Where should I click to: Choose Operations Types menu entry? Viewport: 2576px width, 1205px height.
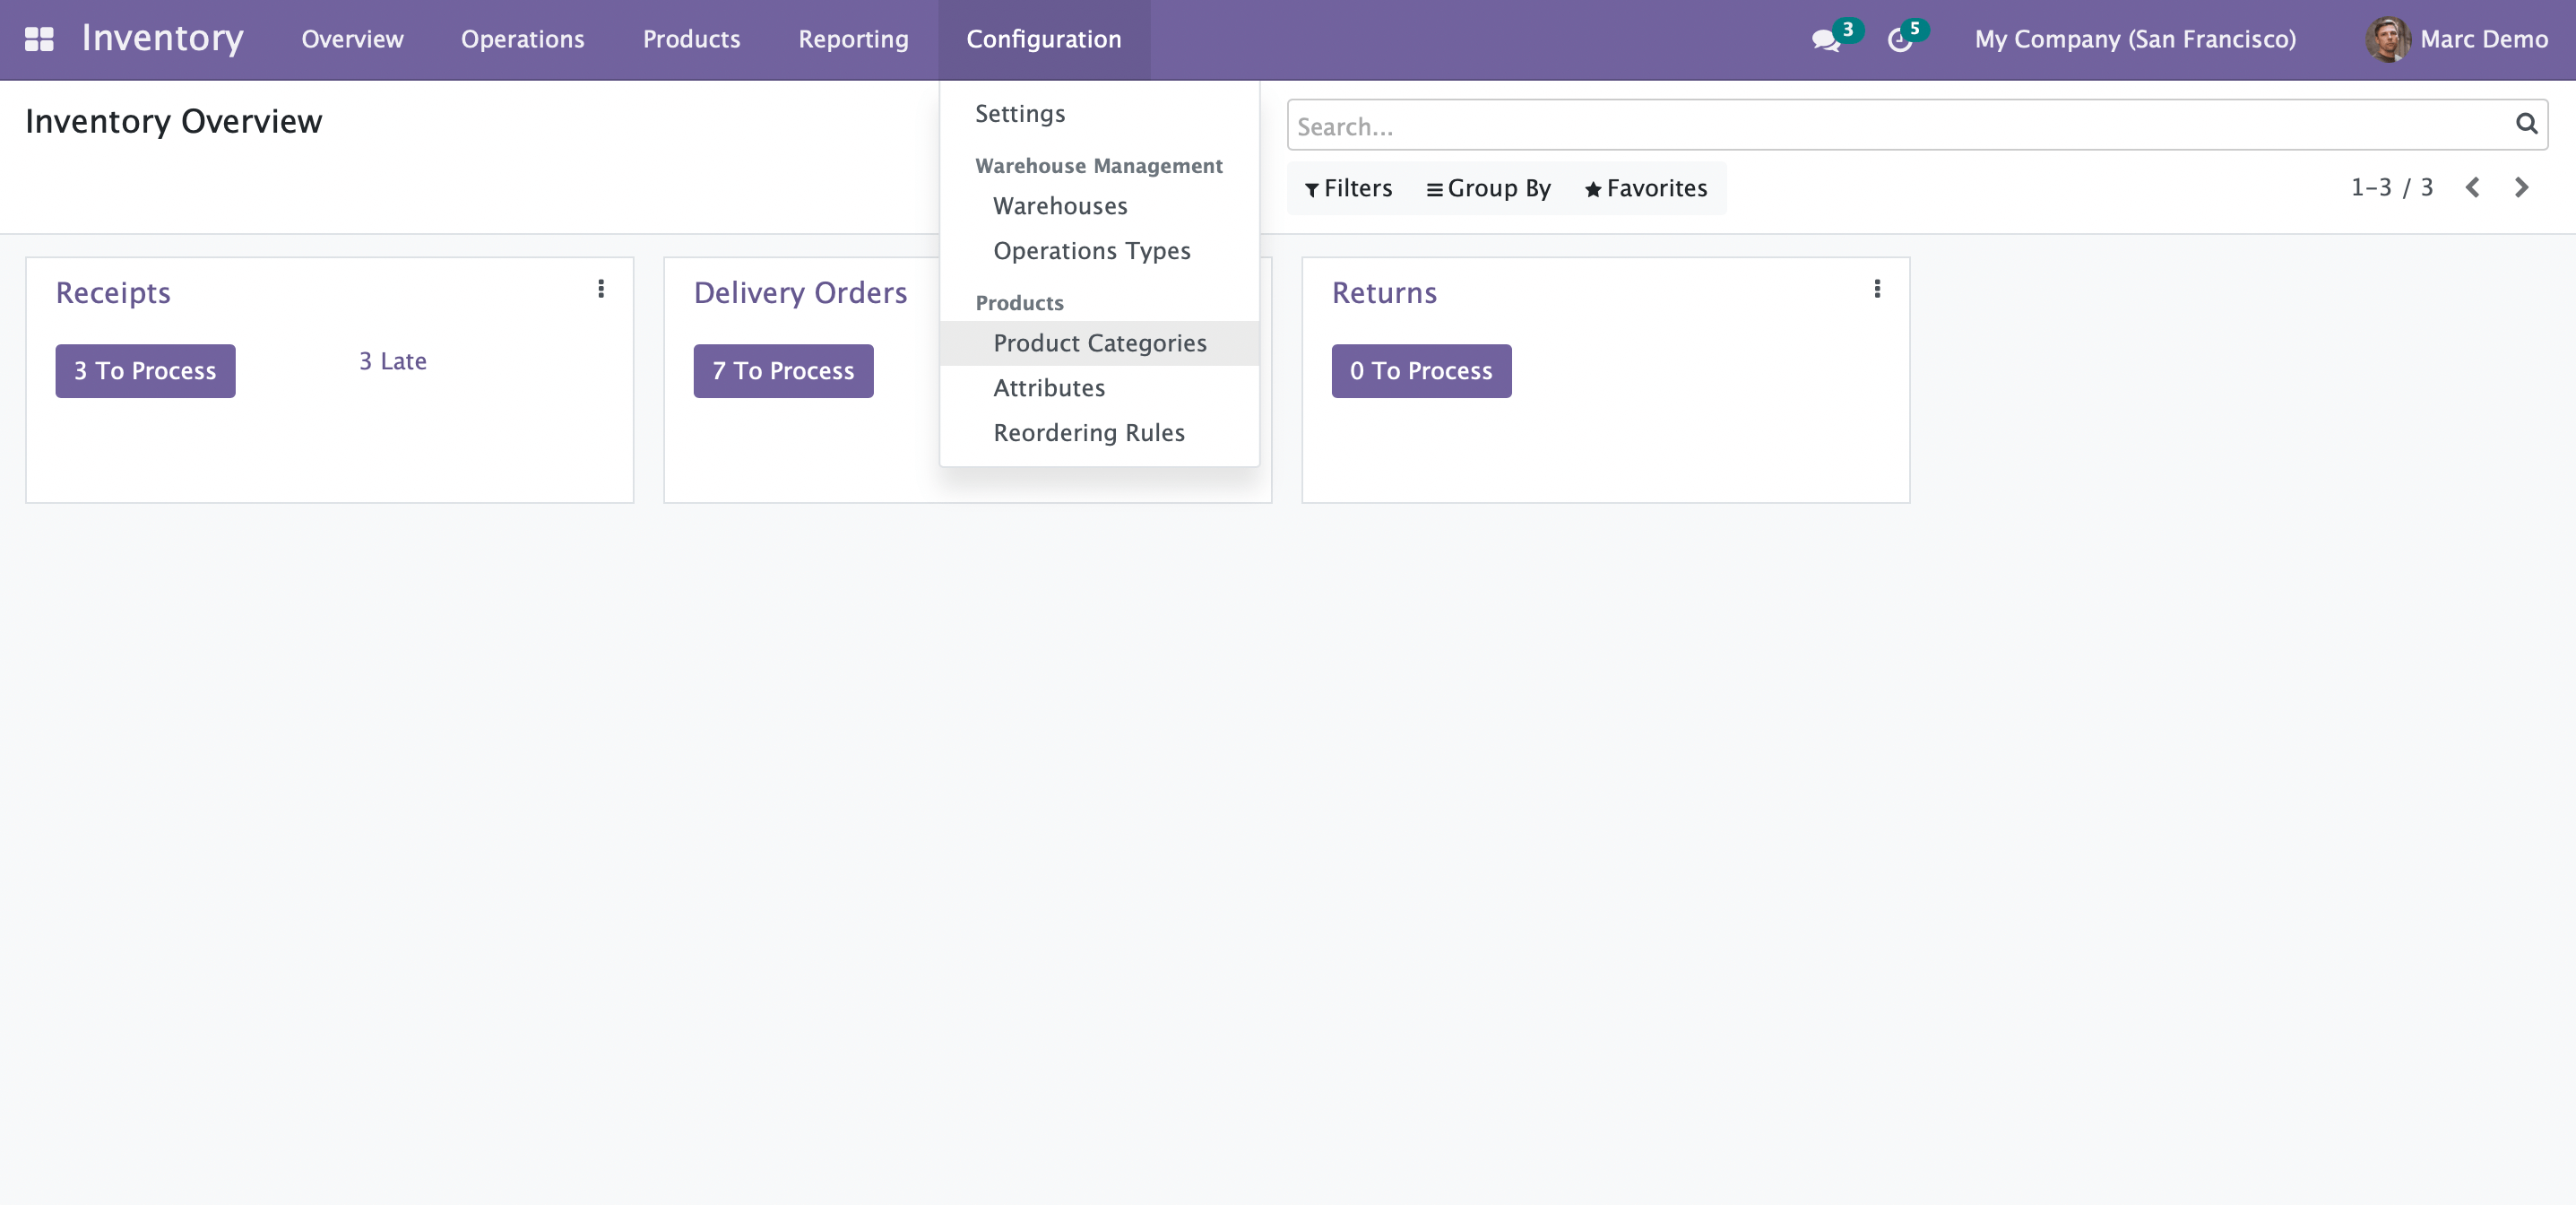tap(1091, 251)
